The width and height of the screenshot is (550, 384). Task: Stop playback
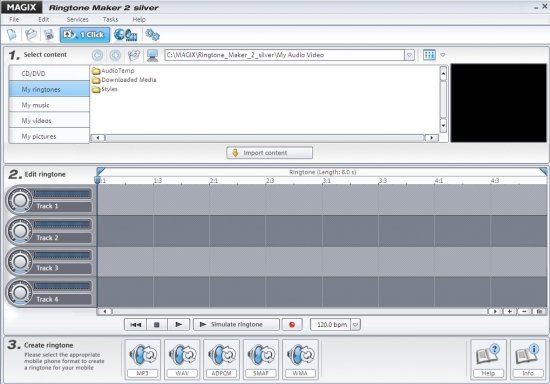[157, 324]
